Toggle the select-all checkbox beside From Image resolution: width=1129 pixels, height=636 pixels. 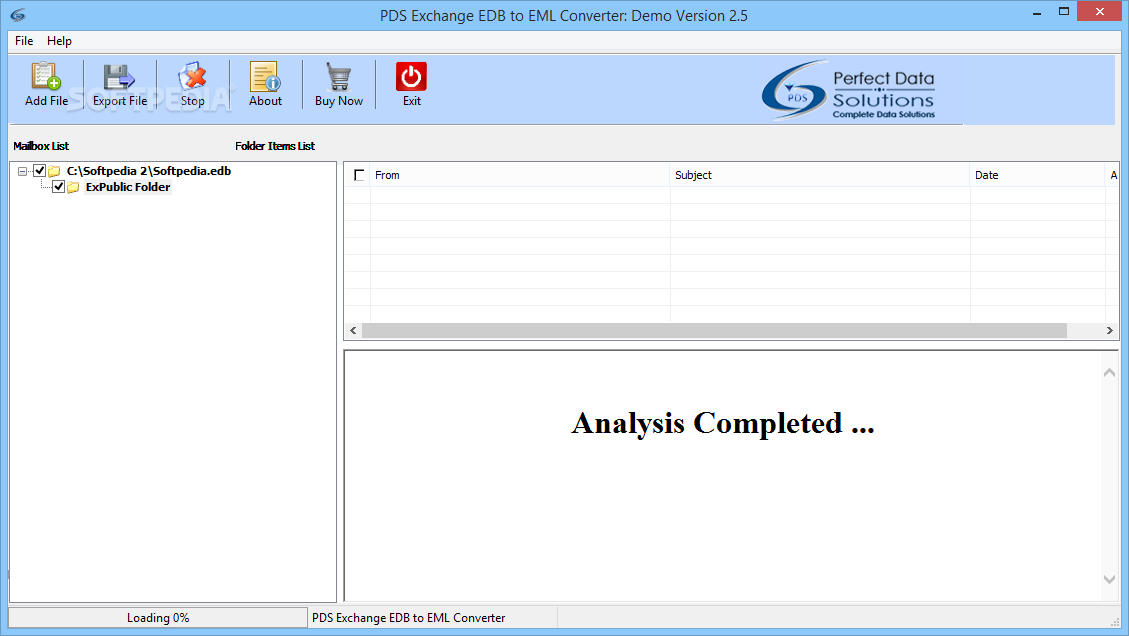pos(359,175)
